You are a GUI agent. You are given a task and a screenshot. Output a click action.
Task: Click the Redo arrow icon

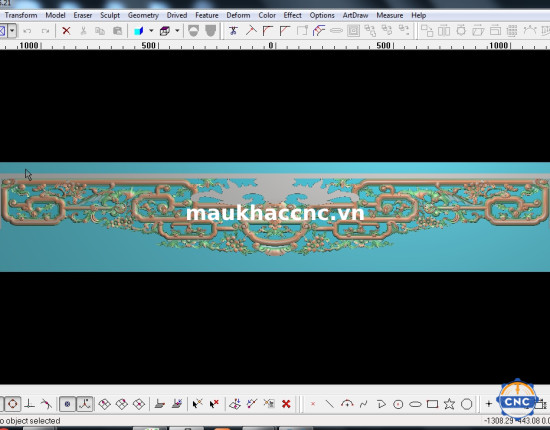point(45,31)
